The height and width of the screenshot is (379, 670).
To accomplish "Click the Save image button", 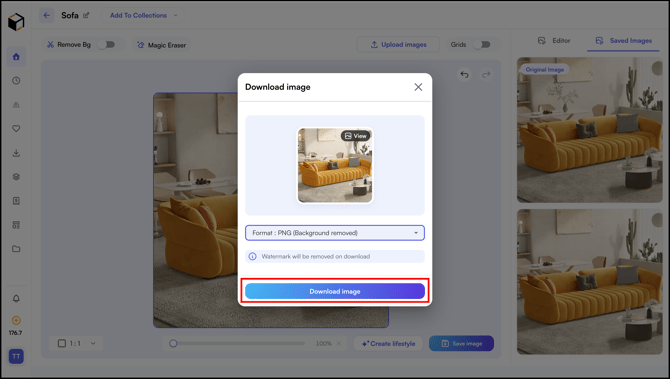I will point(461,344).
